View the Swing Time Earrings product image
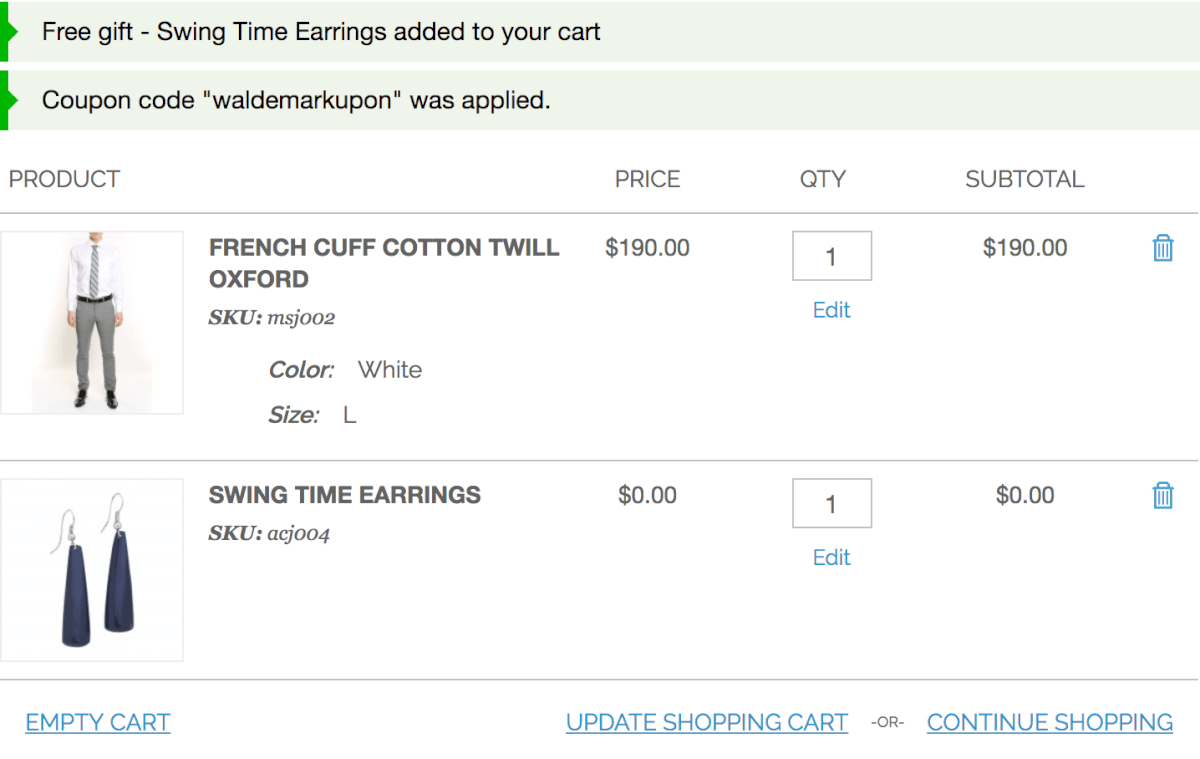The width and height of the screenshot is (1200, 759). tap(92, 570)
